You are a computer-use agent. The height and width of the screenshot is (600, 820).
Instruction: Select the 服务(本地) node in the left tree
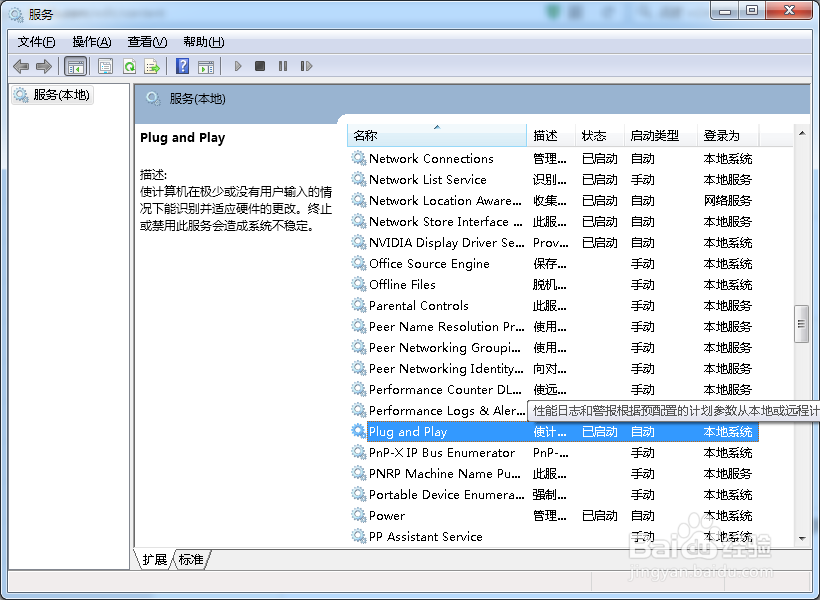(x=52, y=95)
